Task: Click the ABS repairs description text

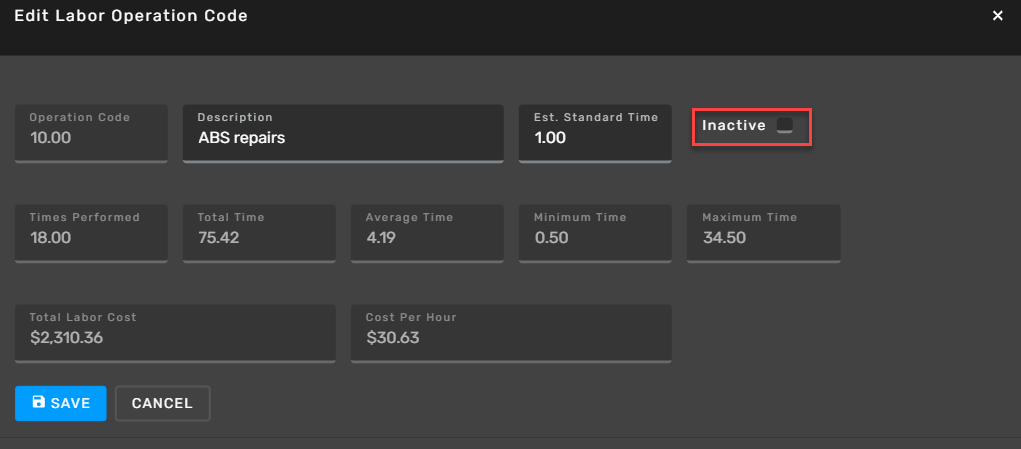Action: pyautogui.click(x=242, y=138)
